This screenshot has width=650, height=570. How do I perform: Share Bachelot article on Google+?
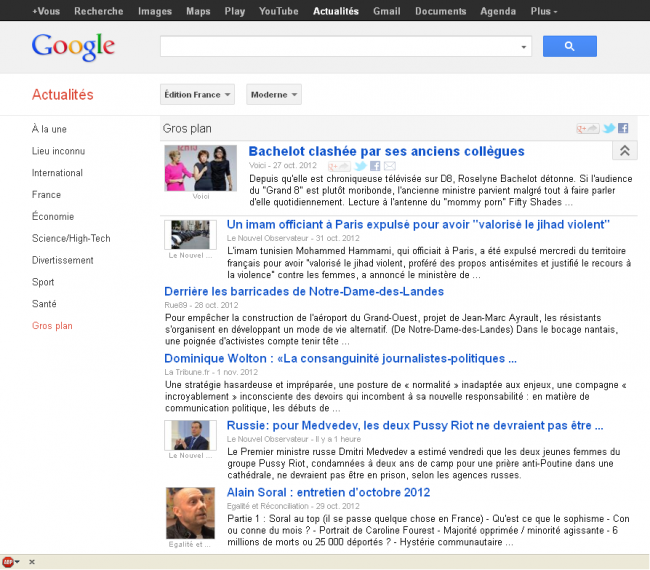pos(339,166)
